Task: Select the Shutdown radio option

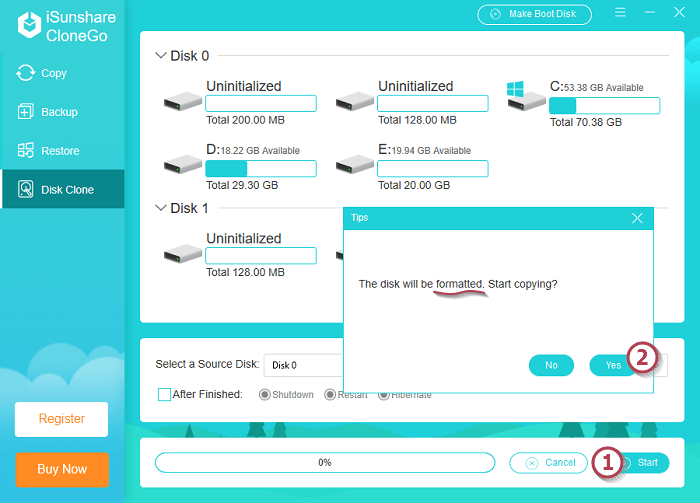Action: coord(266,394)
